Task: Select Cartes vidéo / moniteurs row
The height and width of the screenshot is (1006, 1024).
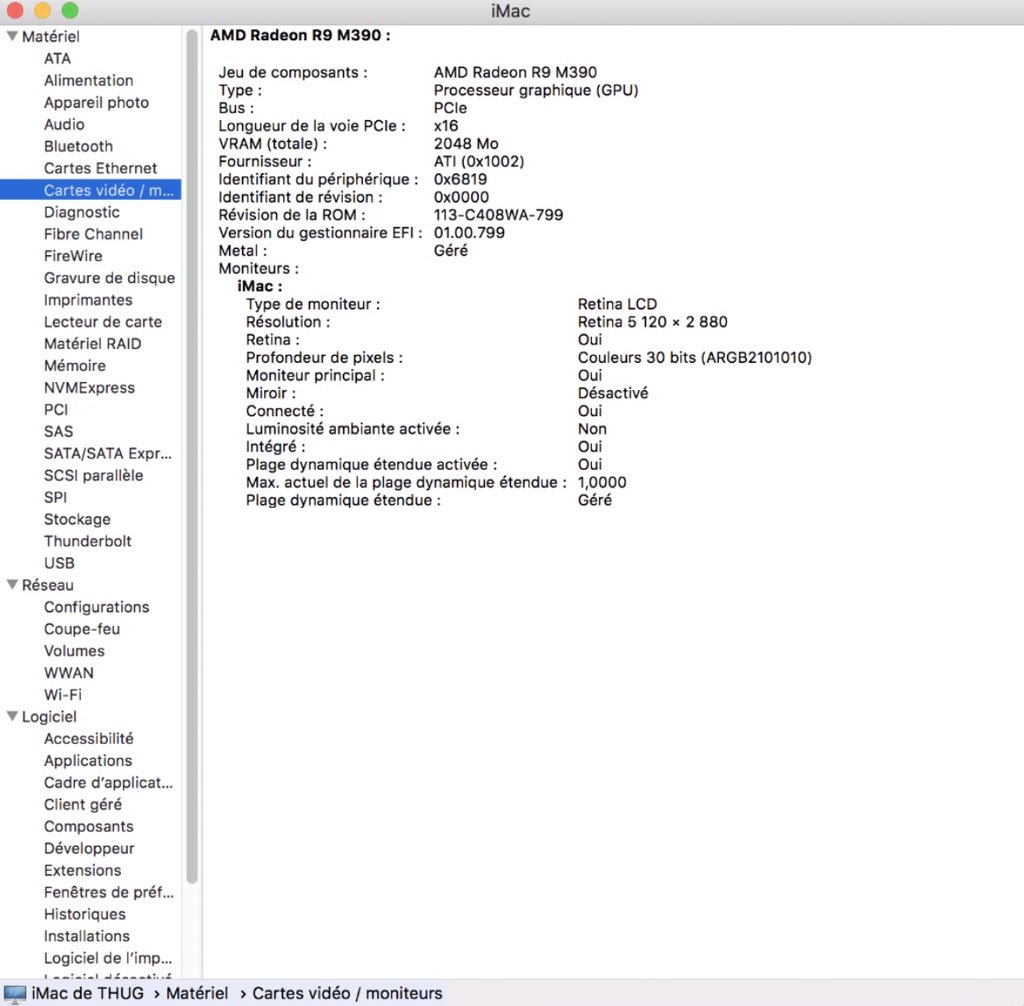Action: coord(91,190)
